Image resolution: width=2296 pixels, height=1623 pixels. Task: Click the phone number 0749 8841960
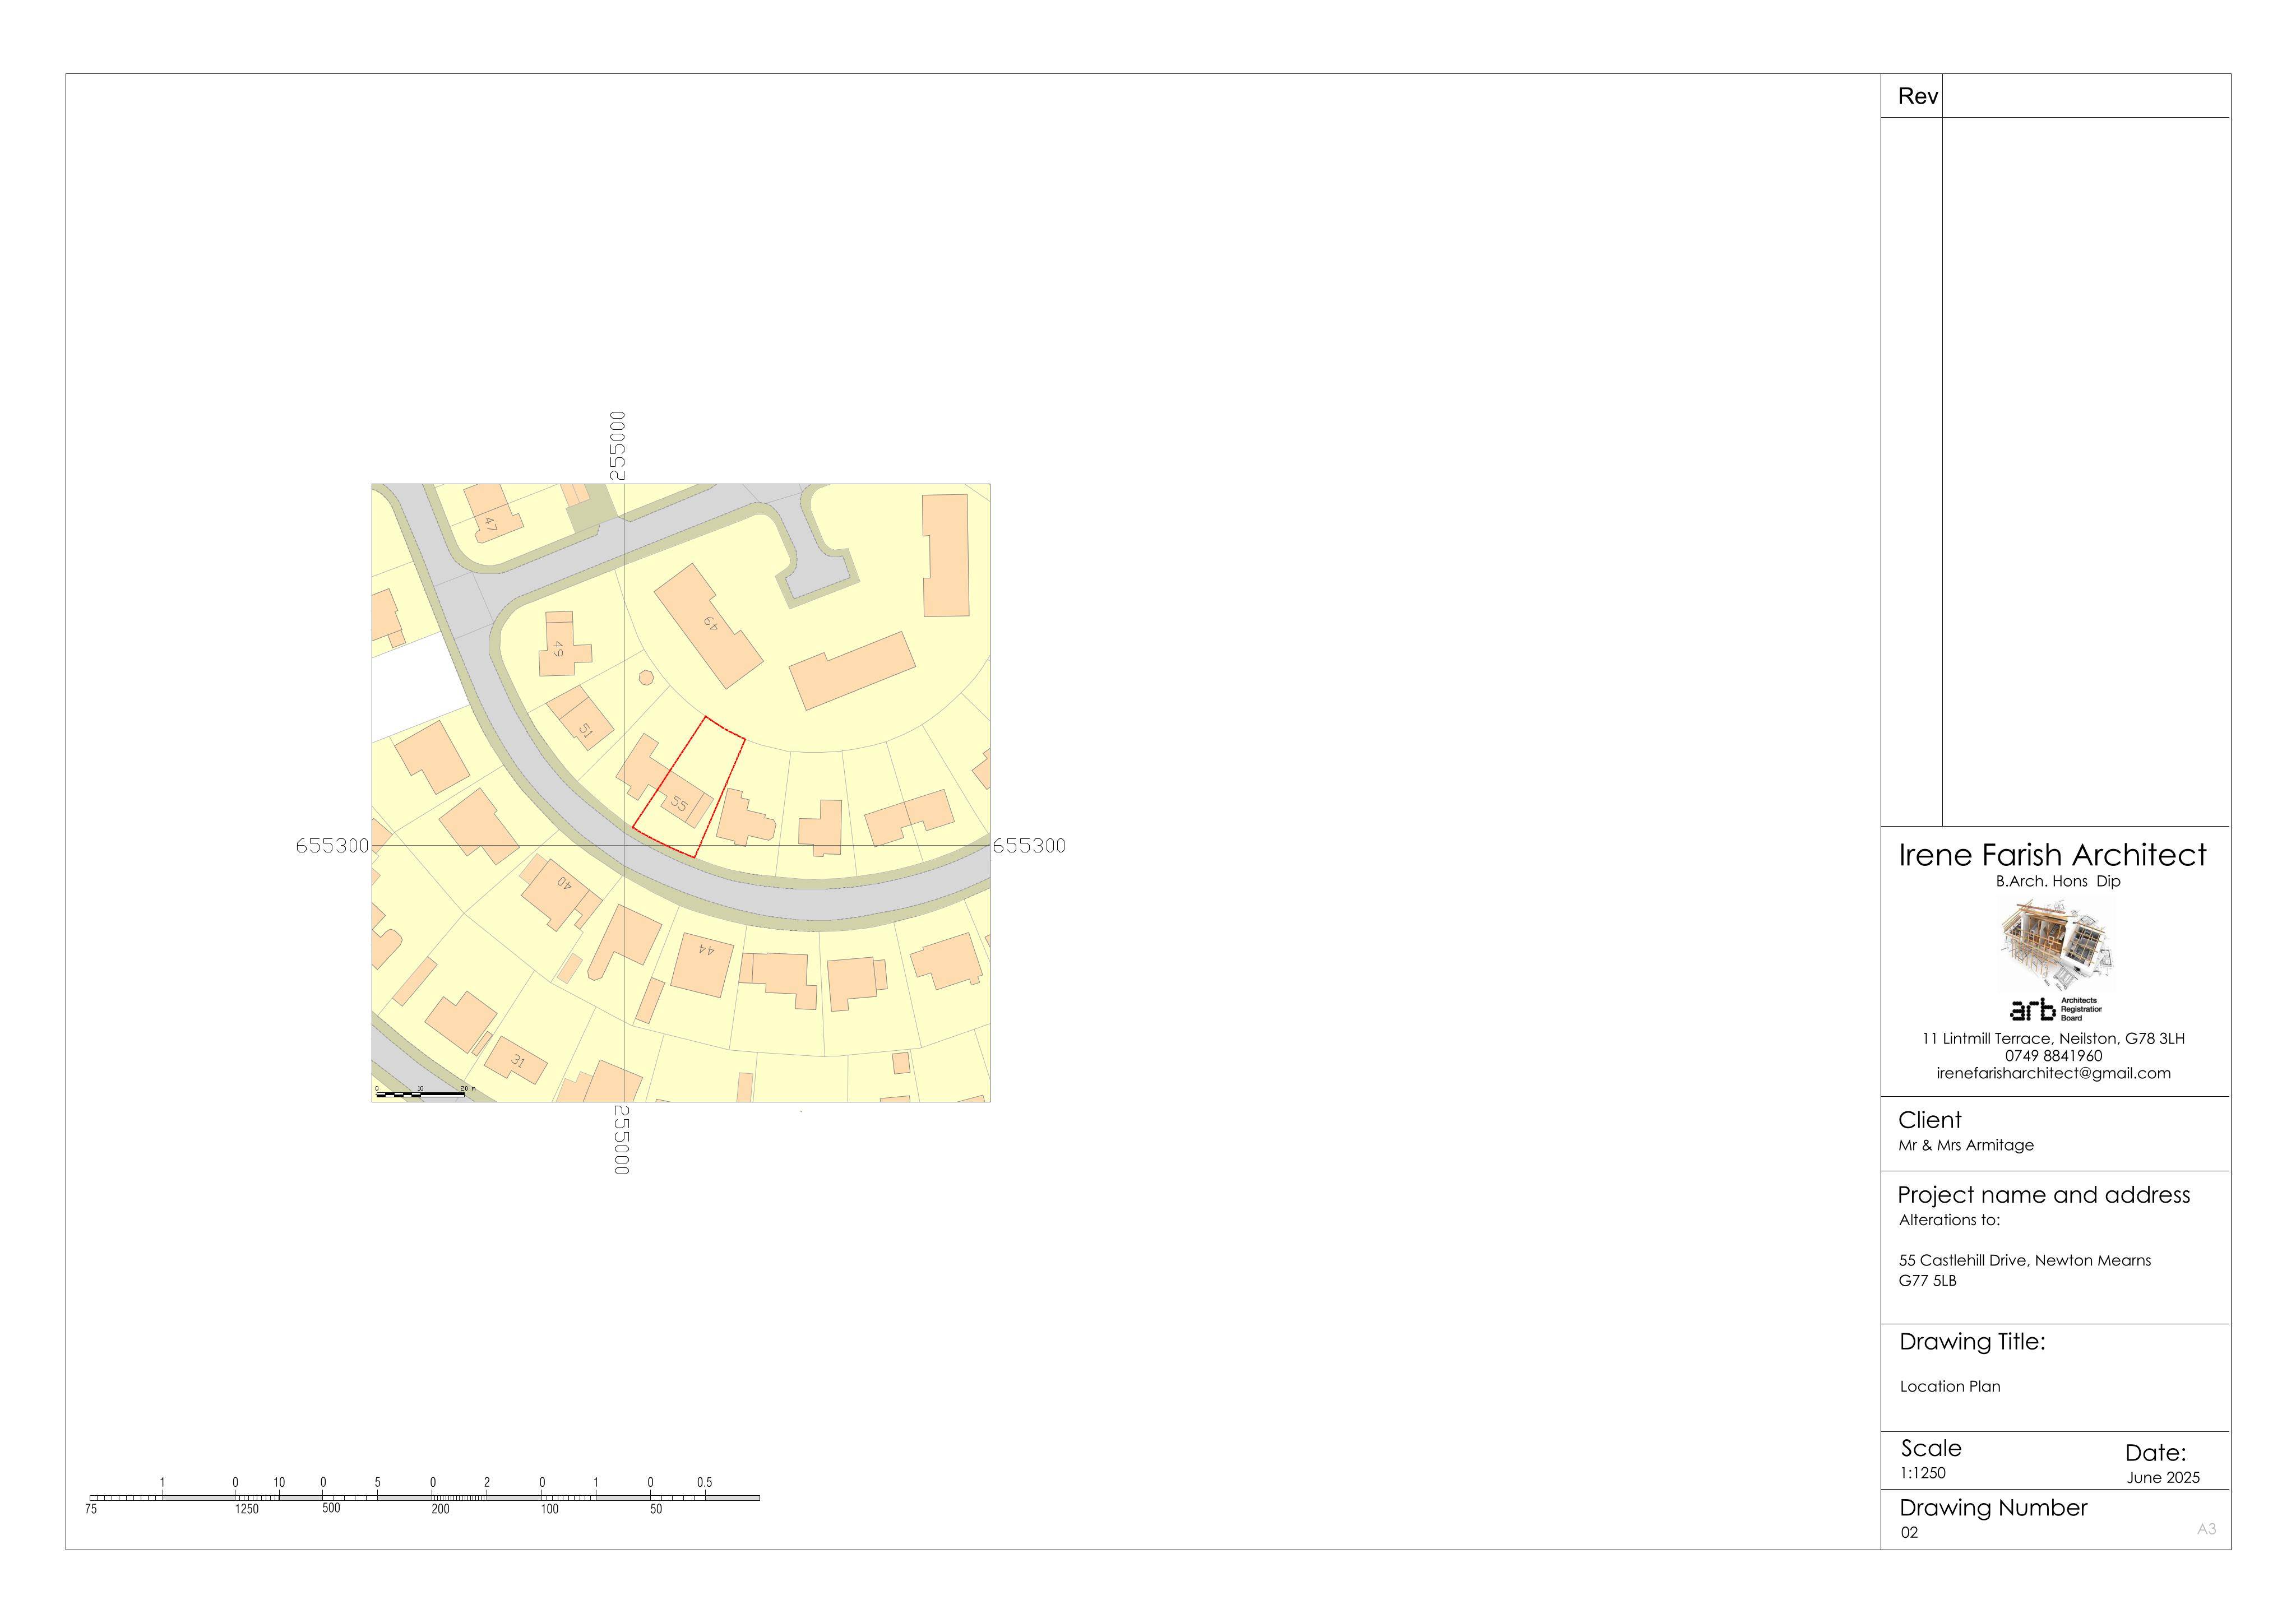coord(2053,1056)
